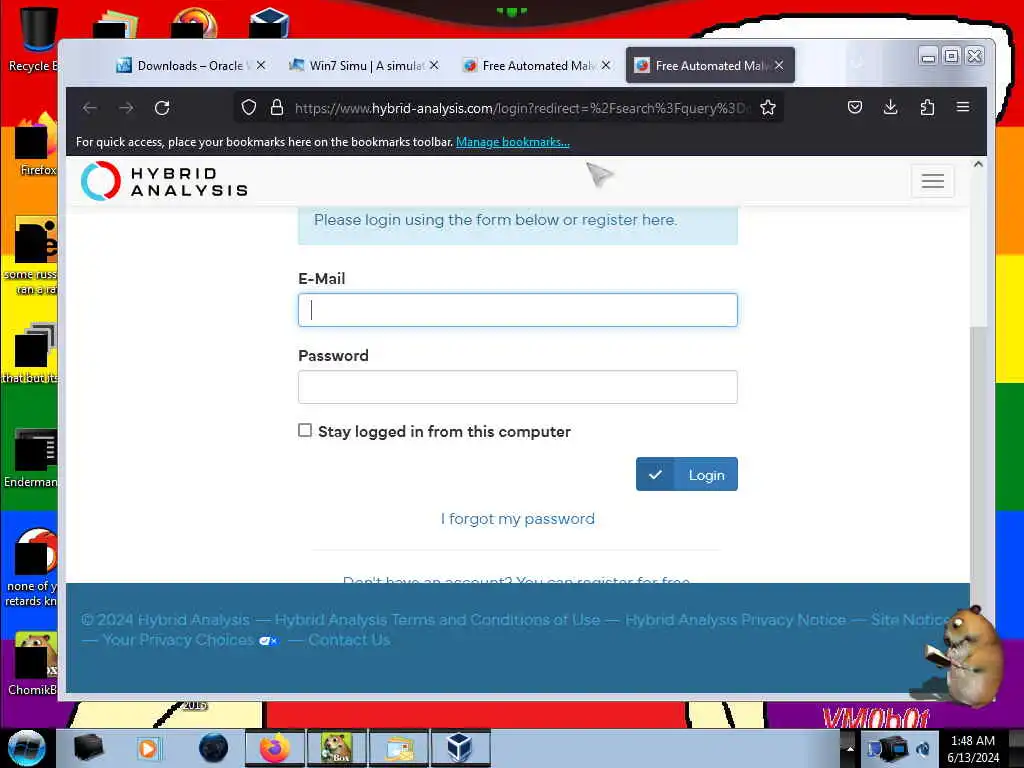Click the Hybrid Analysis logo
Image resolution: width=1024 pixels, height=768 pixels.
click(165, 181)
